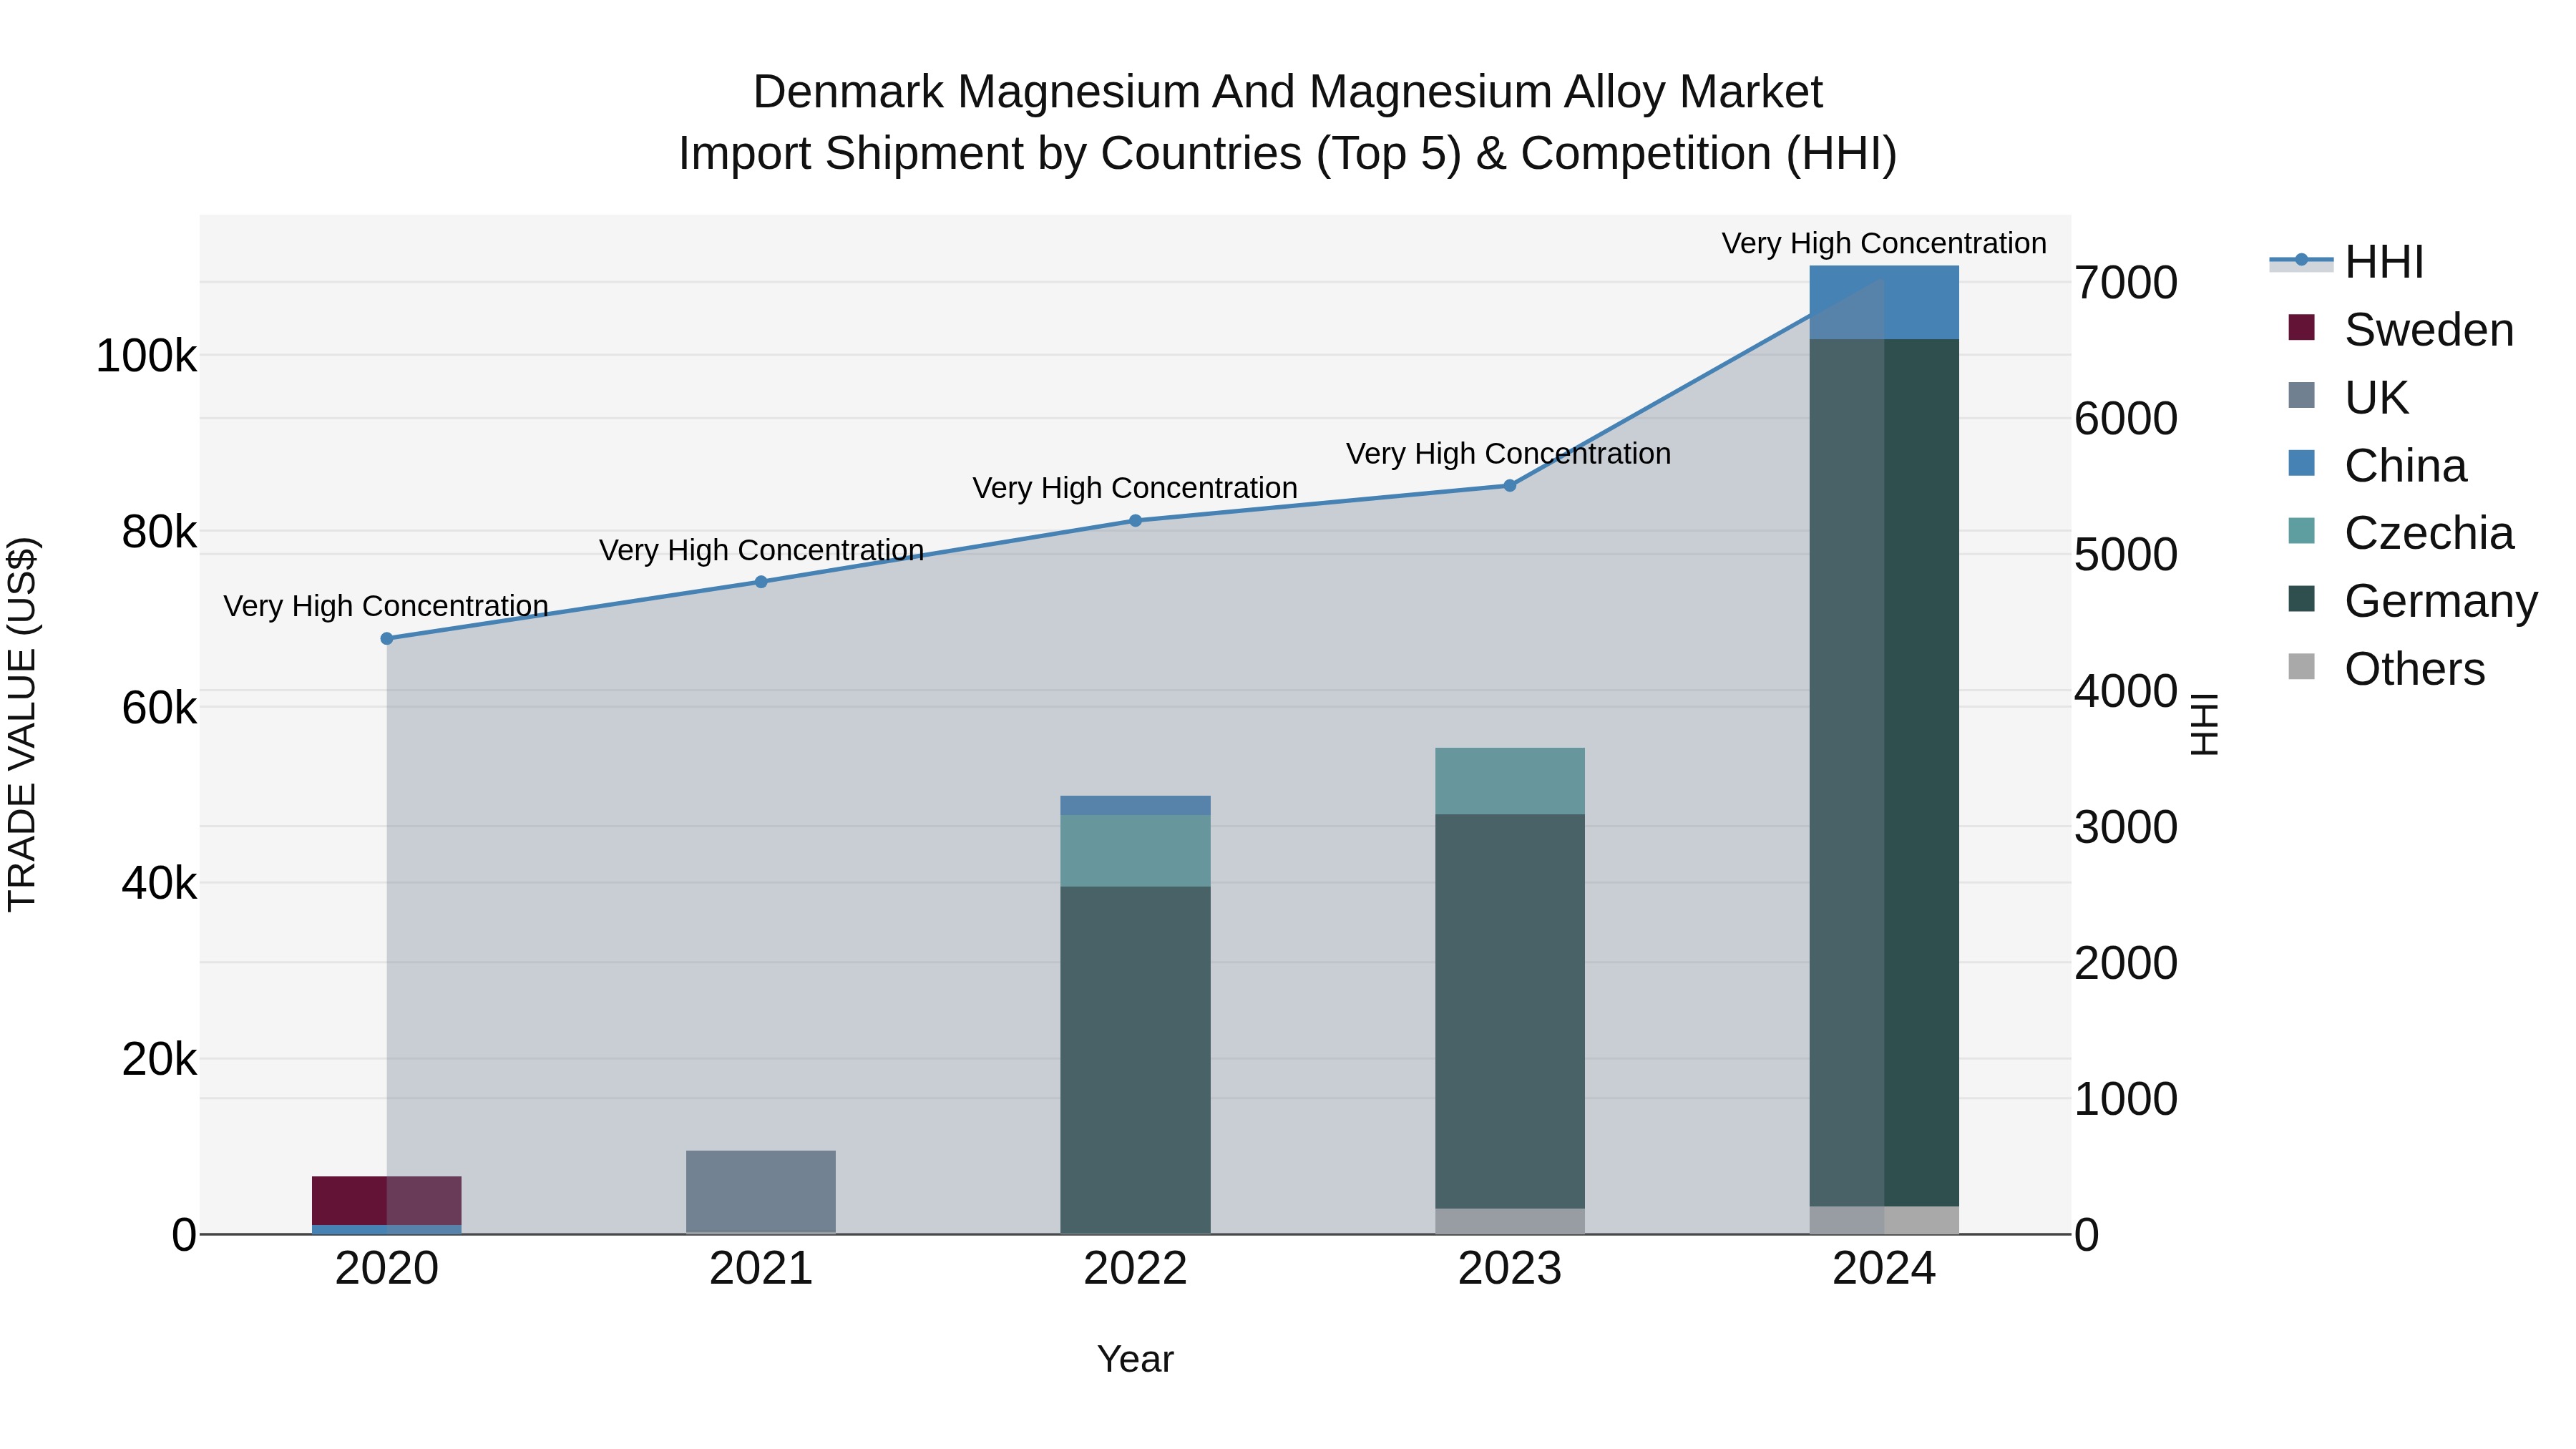Image resolution: width=2576 pixels, height=1449 pixels.
Task: Toggle the Sweden legend entry
Action: [x=2401, y=329]
